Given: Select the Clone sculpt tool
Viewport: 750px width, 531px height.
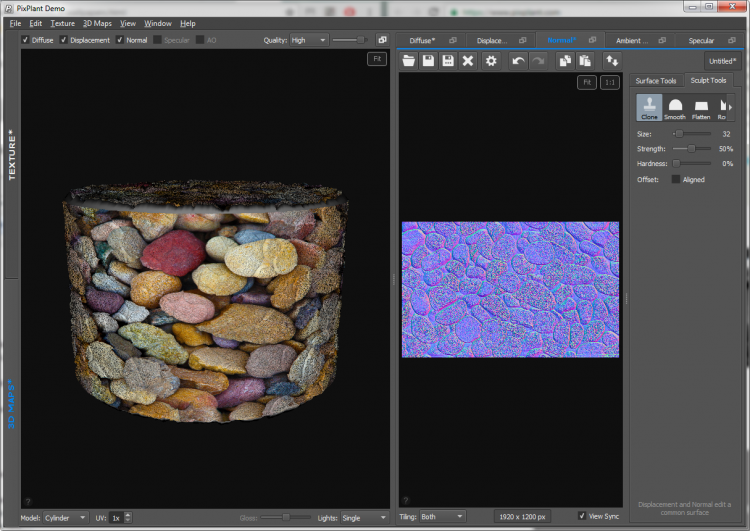Looking at the screenshot, I should click(x=649, y=108).
